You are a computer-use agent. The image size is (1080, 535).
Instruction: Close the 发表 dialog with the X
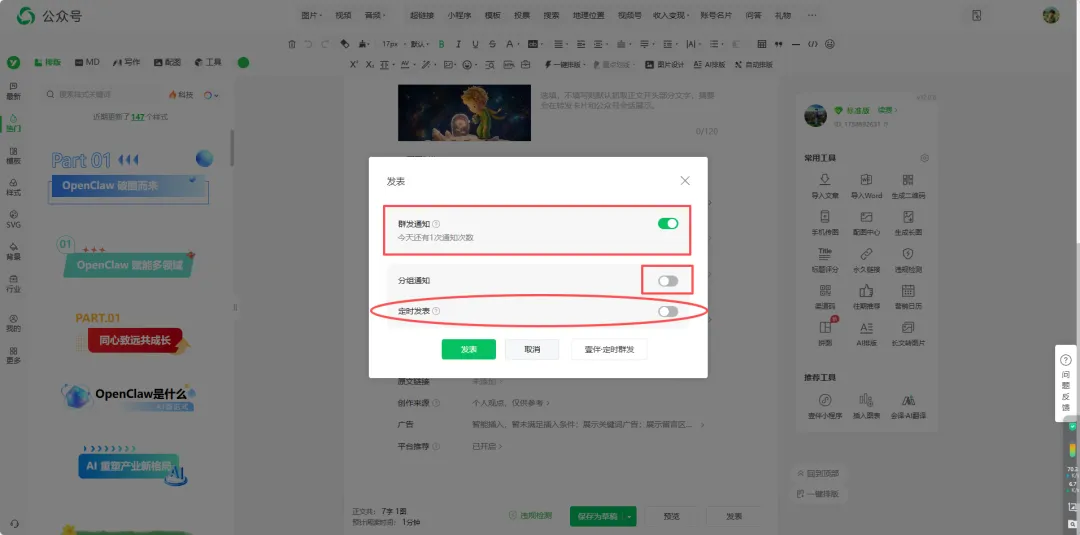click(685, 180)
